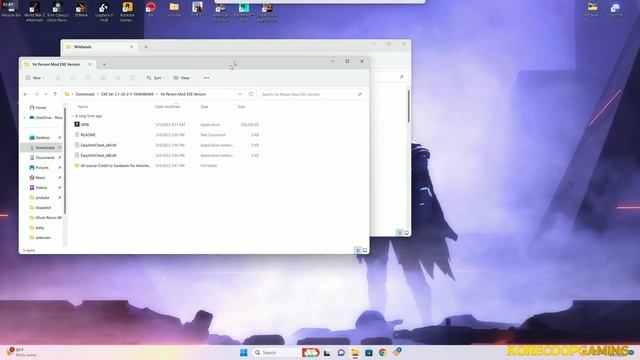Select the EXE Ver 2.1 breadcrumb segment
The image size is (640, 360).
[x=127, y=94]
